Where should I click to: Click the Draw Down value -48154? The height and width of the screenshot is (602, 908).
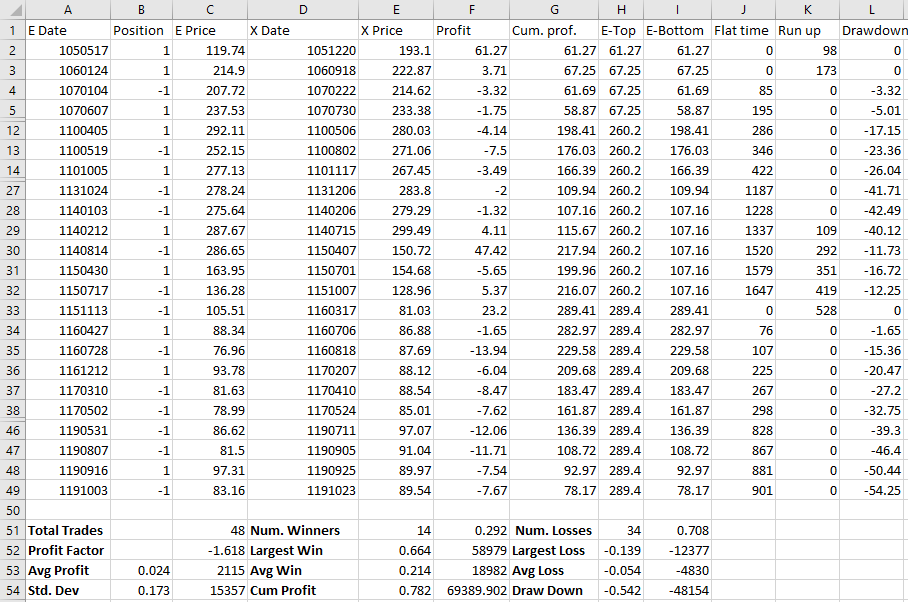click(x=677, y=591)
